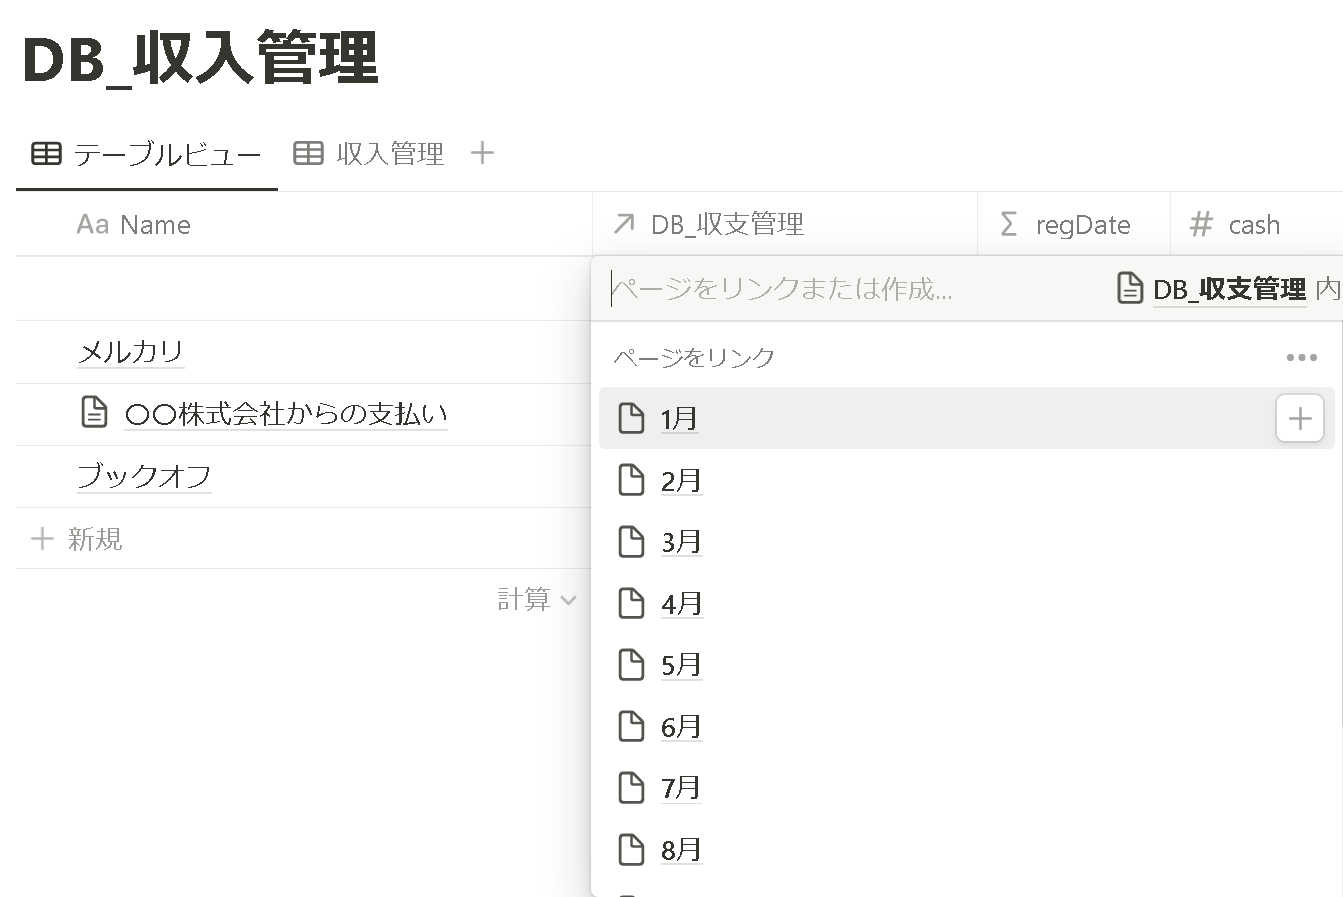
Task: Click the page icon next to 5月
Action: pyautogui.click(x=631, y=665)
